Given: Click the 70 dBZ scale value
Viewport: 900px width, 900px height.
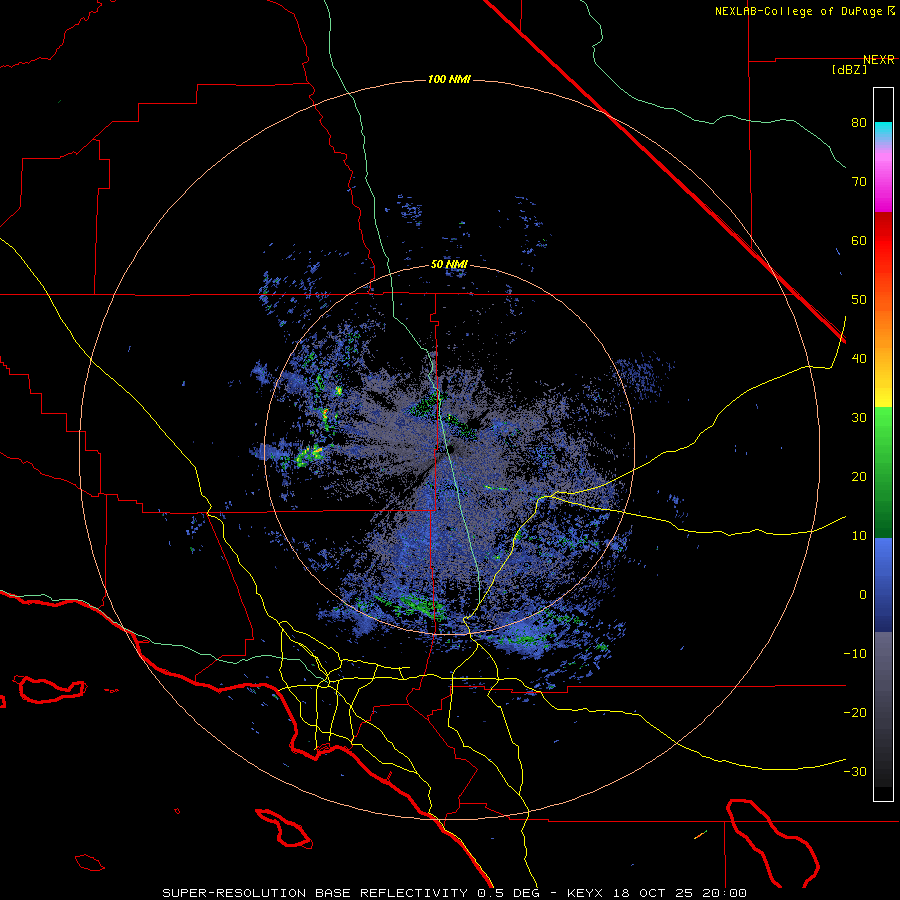Looking at the screenshot, I should (x=859, y=182).
